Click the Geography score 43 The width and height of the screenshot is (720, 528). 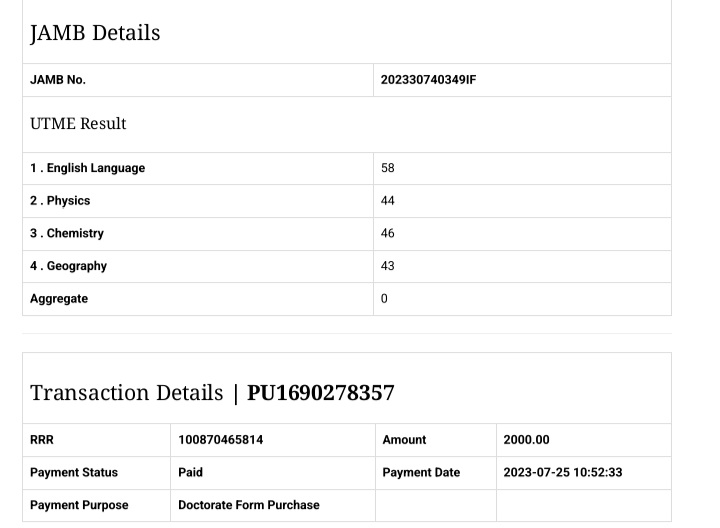pyautogui.click(x=388, y=266)
